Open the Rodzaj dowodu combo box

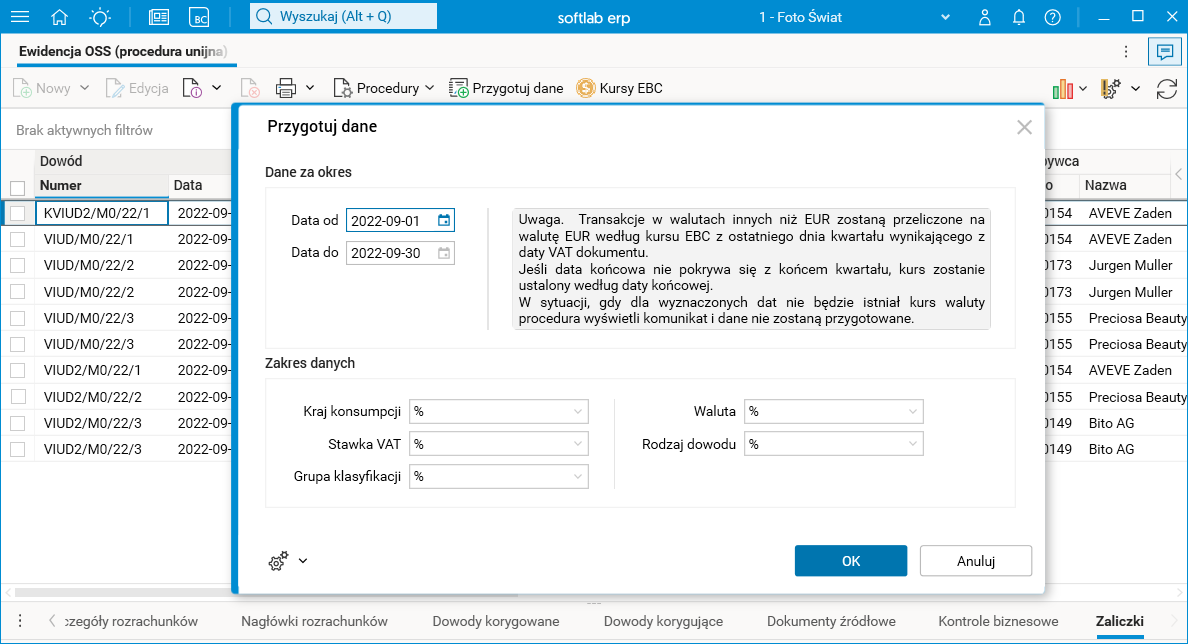click(833, 444)
